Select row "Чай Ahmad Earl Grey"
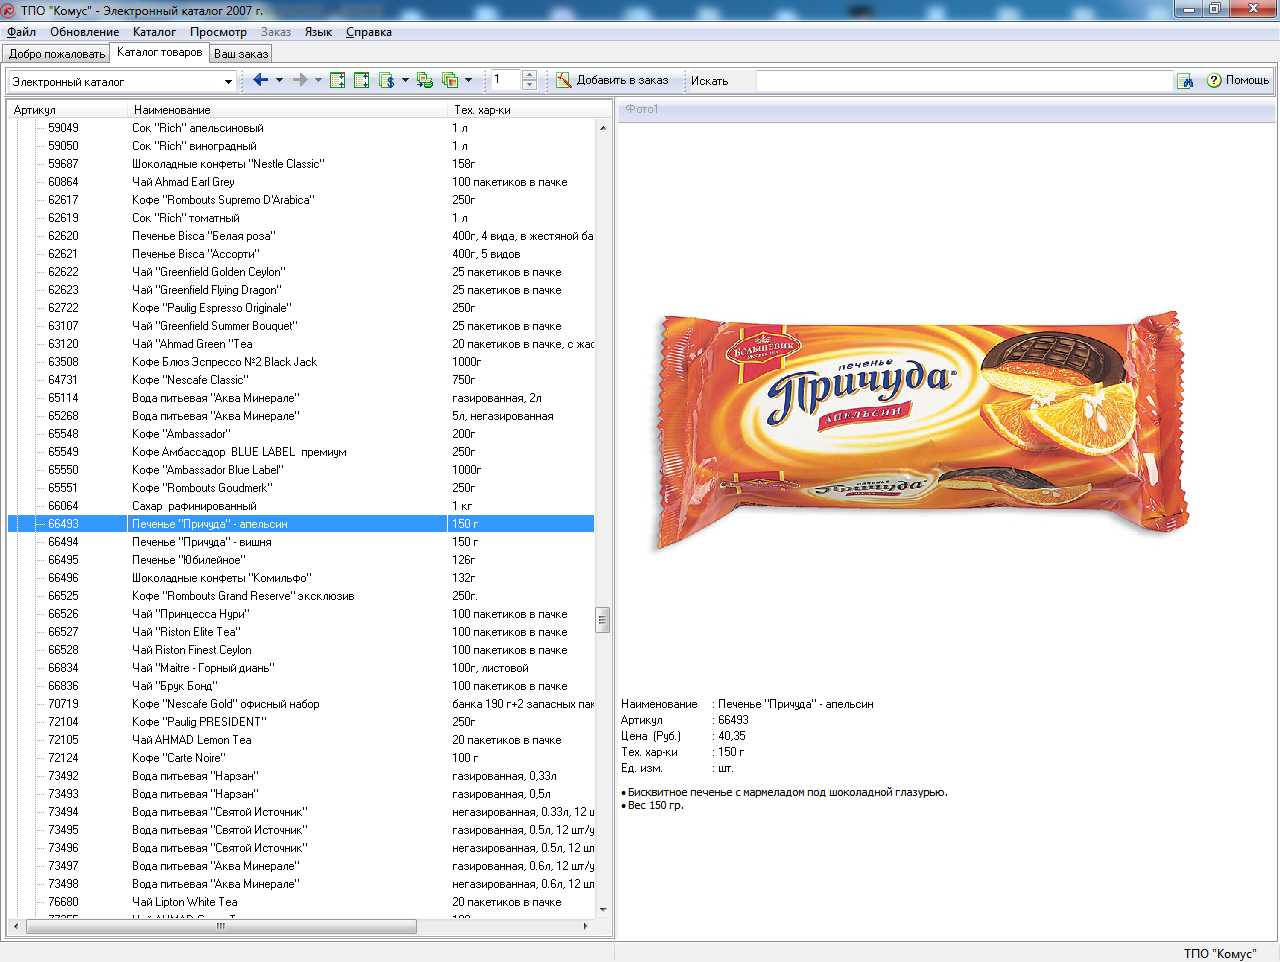 (x=301, y=182)
